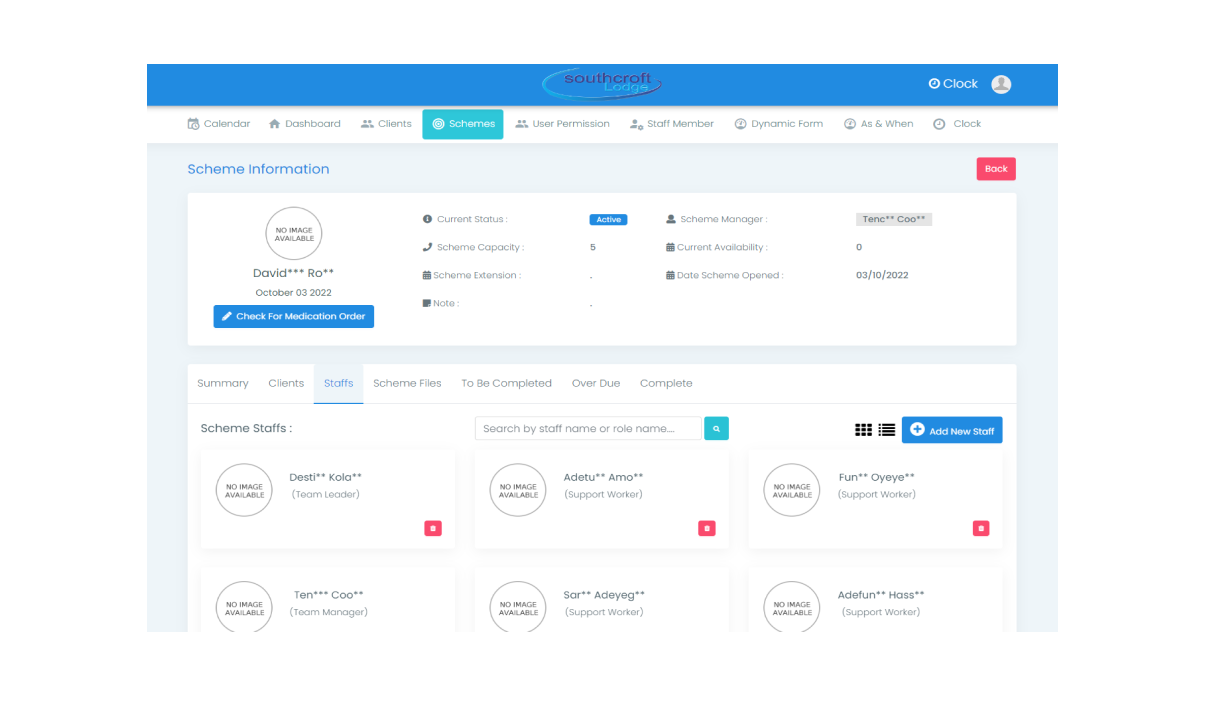The height and width of the screenshot is (725, 1207).
Task: Click the Add New Staff button
Action: click(951, 430)
